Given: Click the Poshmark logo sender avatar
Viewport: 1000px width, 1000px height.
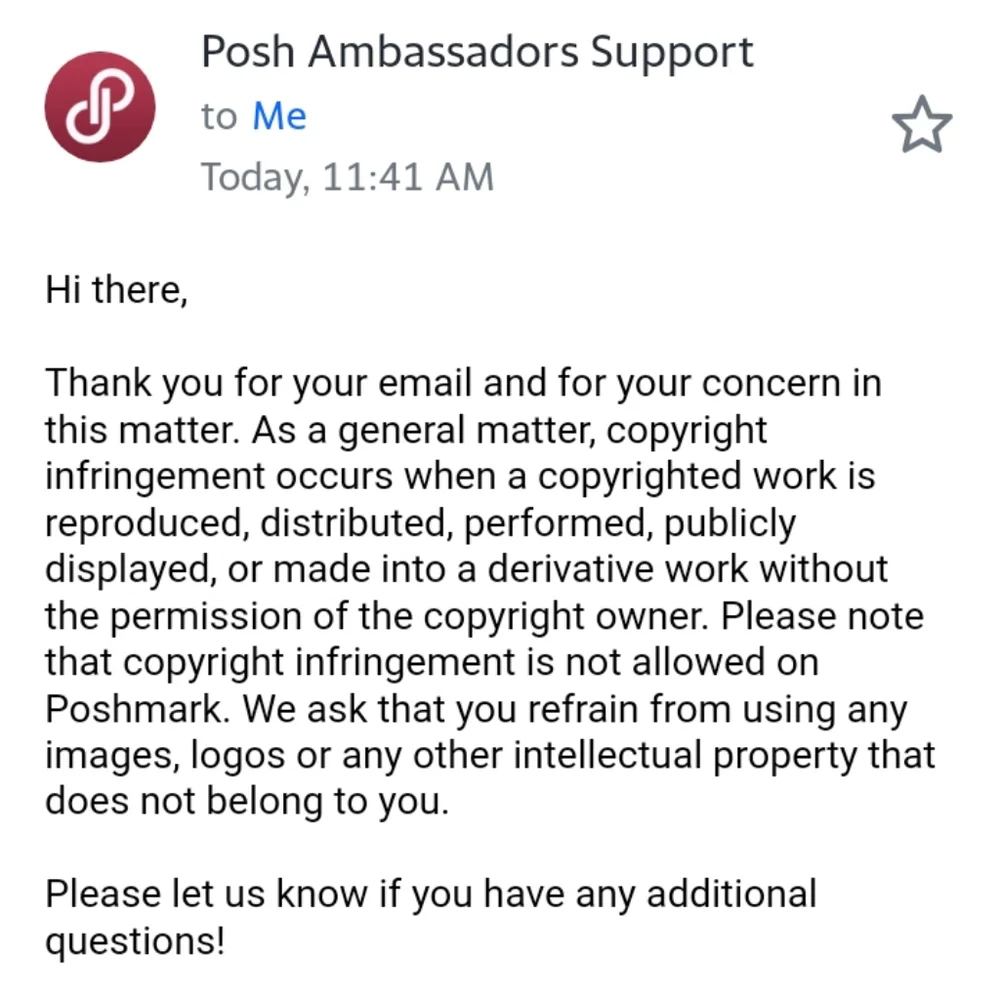Looking at the screenshot, I should tap(100, 106).
